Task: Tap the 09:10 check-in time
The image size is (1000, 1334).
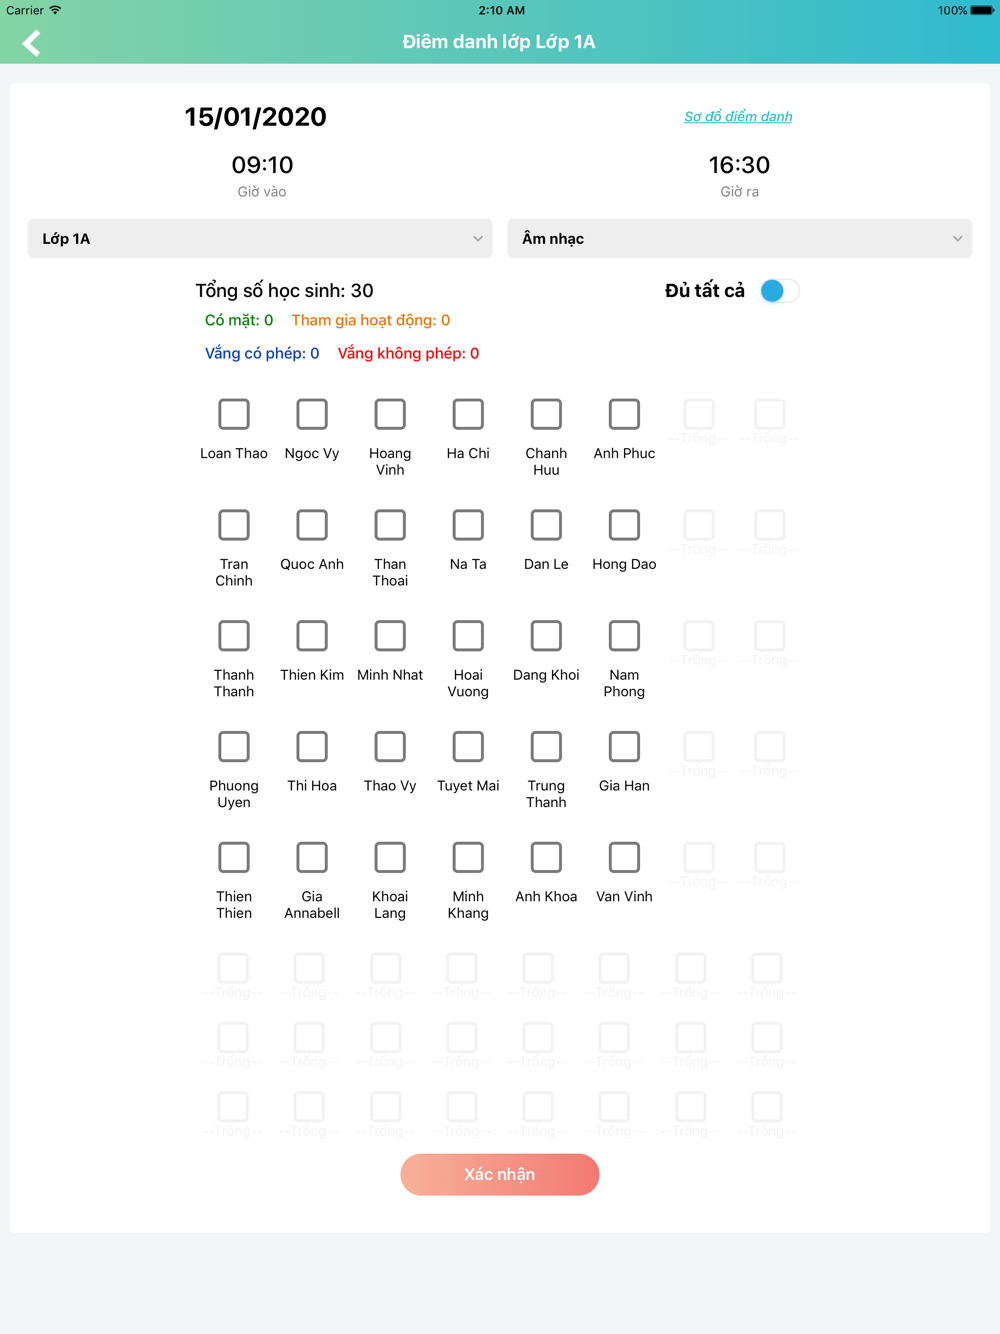Action: coord(262,165)
